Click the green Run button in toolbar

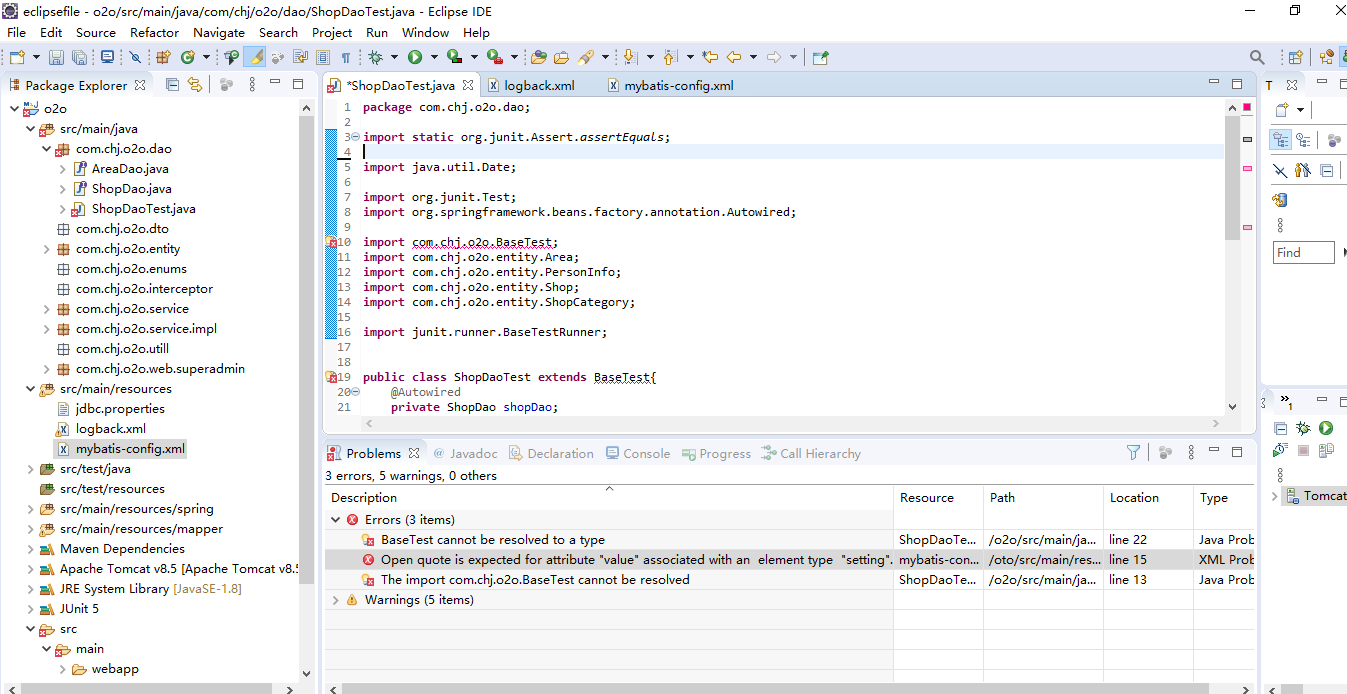click(x=414, y=58)
